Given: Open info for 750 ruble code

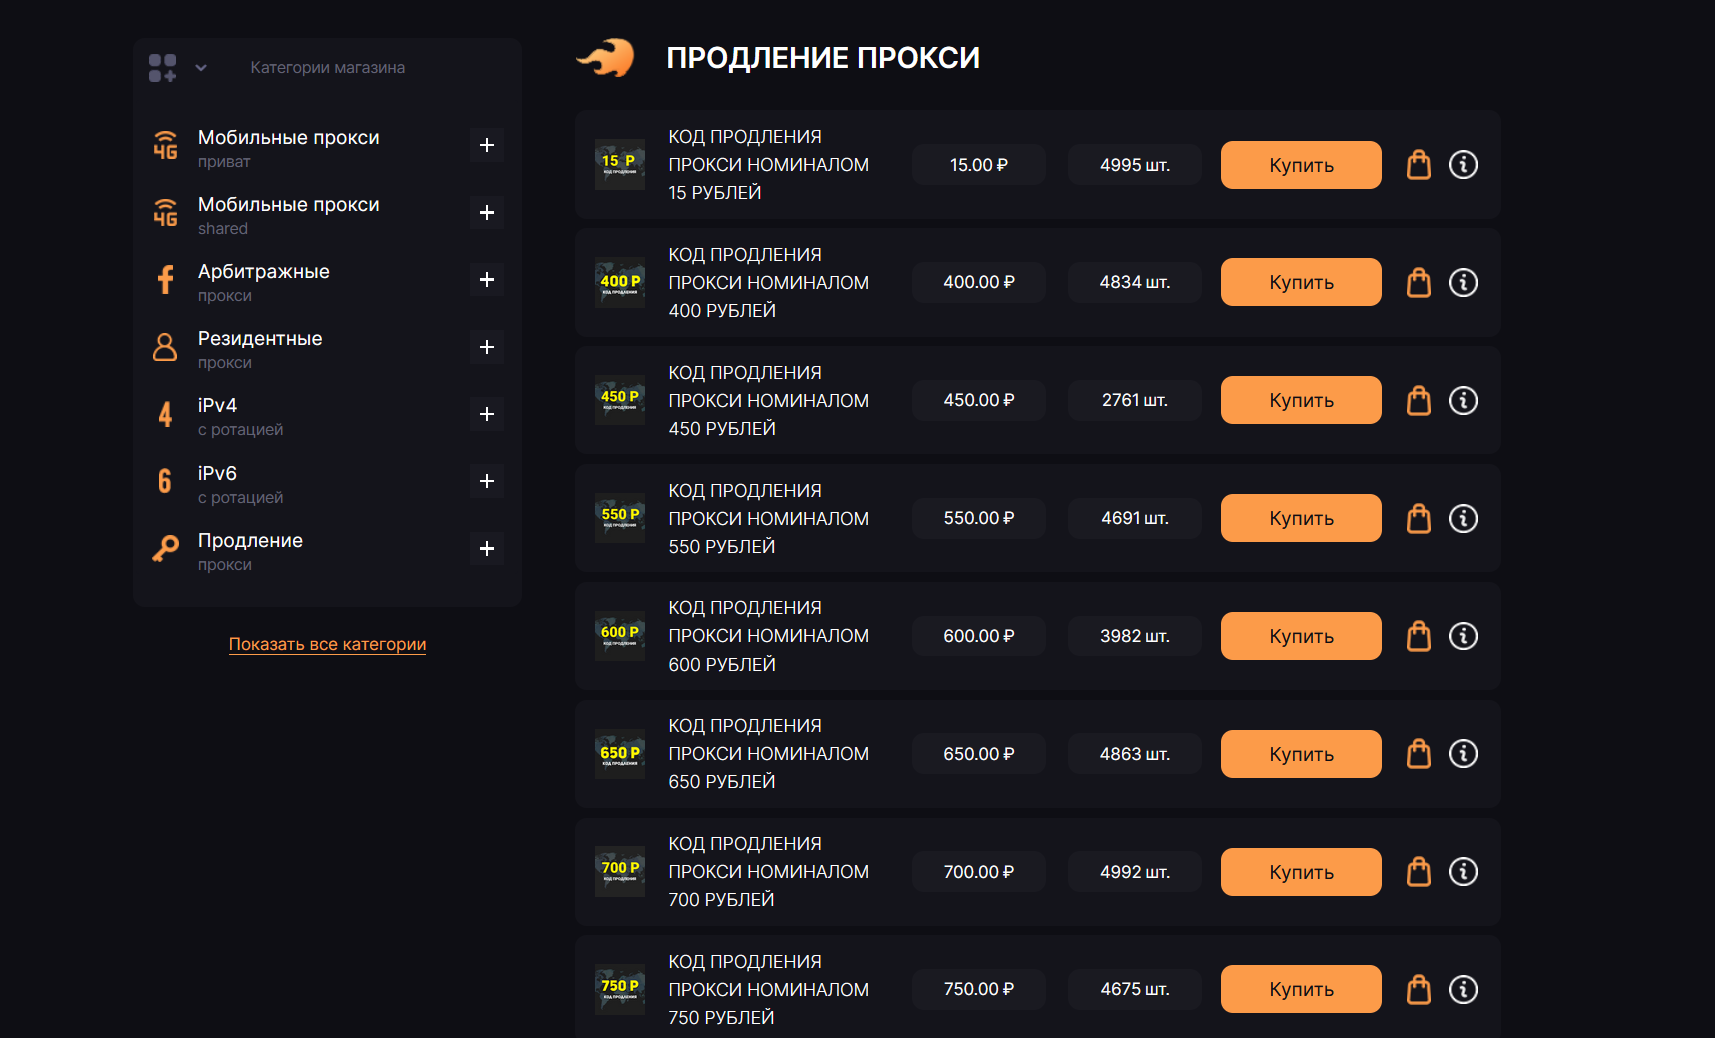Looking at the screenshot, I should [1463, 990].
